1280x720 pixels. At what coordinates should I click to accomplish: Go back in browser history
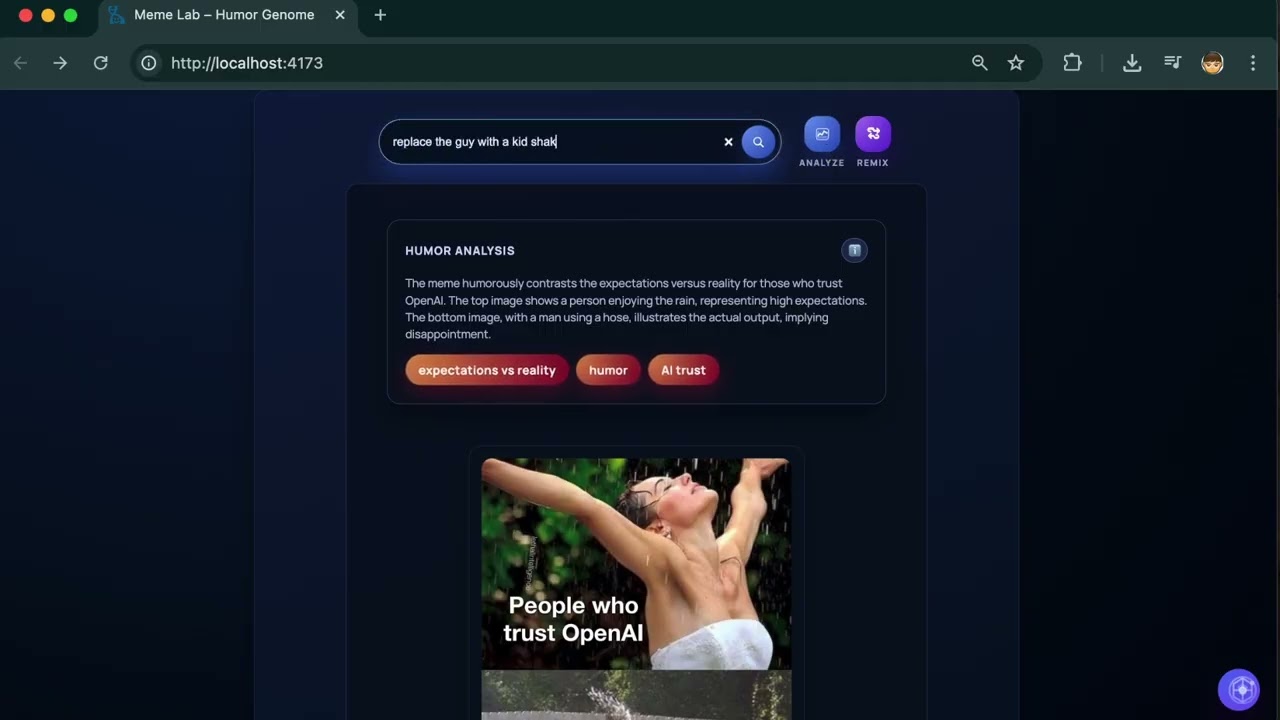pyautogui.click(x=21, y=63)
